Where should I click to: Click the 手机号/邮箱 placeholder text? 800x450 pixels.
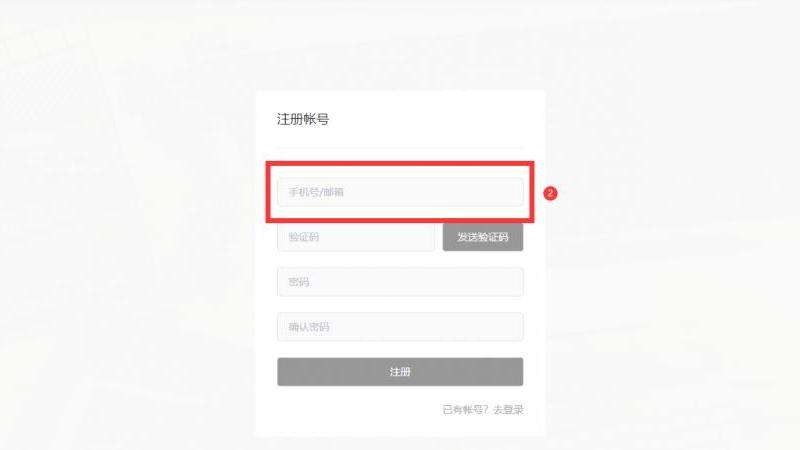[316, 192]
